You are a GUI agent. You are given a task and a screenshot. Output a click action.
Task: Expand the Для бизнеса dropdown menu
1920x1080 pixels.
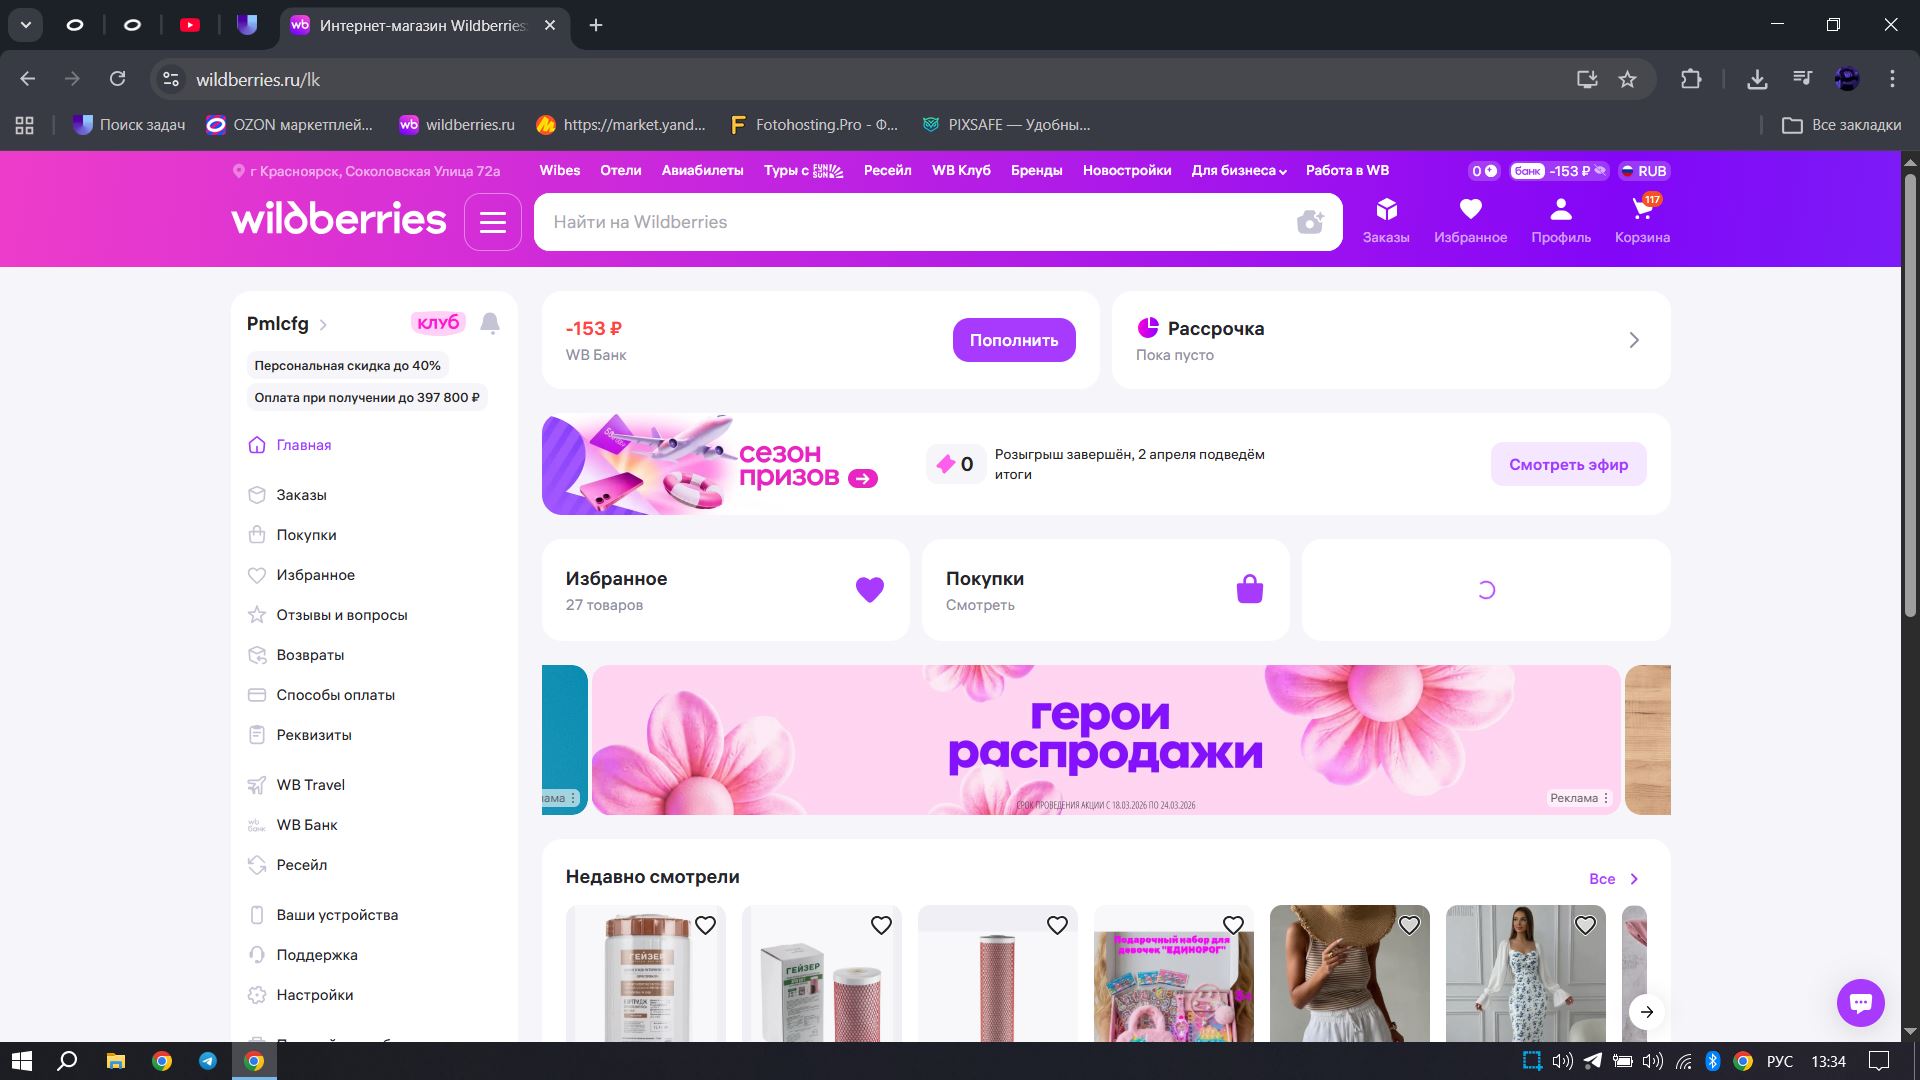coord(1239,171)
